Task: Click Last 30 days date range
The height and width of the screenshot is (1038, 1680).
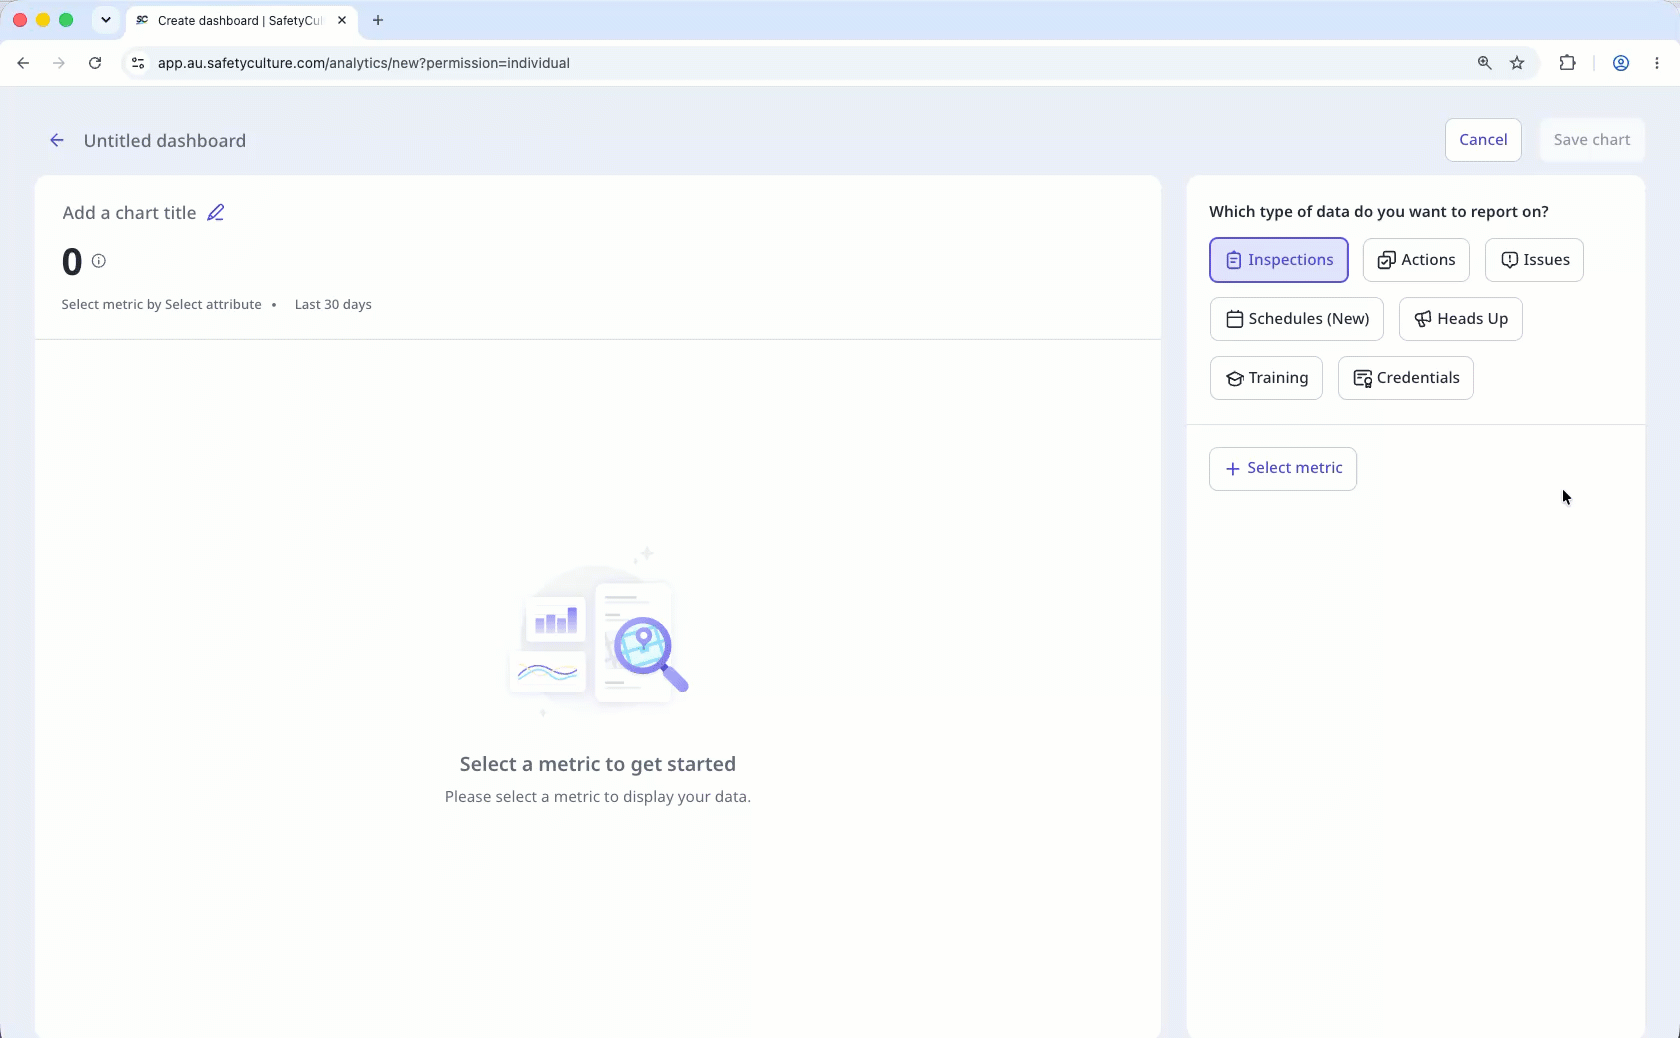Action: click(x=333, y=305)
